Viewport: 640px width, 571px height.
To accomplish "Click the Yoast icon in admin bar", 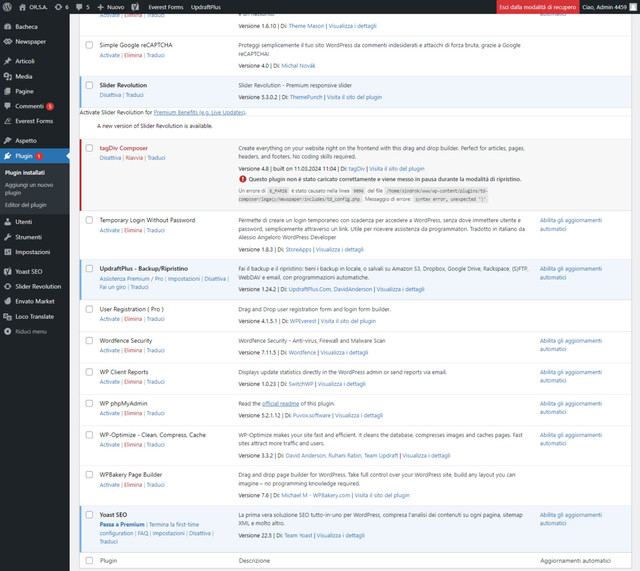I will click(135, 7).
